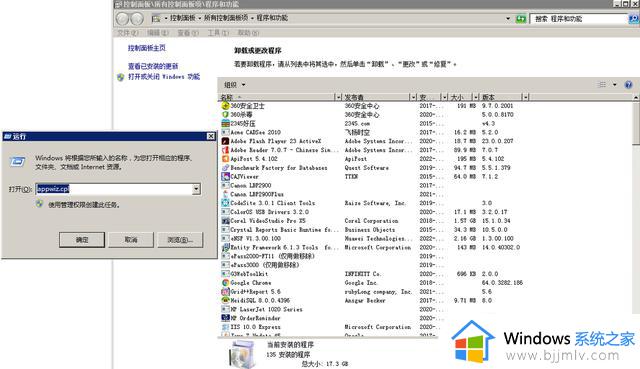Open the view options dropdown arrow
The image size is (640, 369).
(x=615, y=84)
